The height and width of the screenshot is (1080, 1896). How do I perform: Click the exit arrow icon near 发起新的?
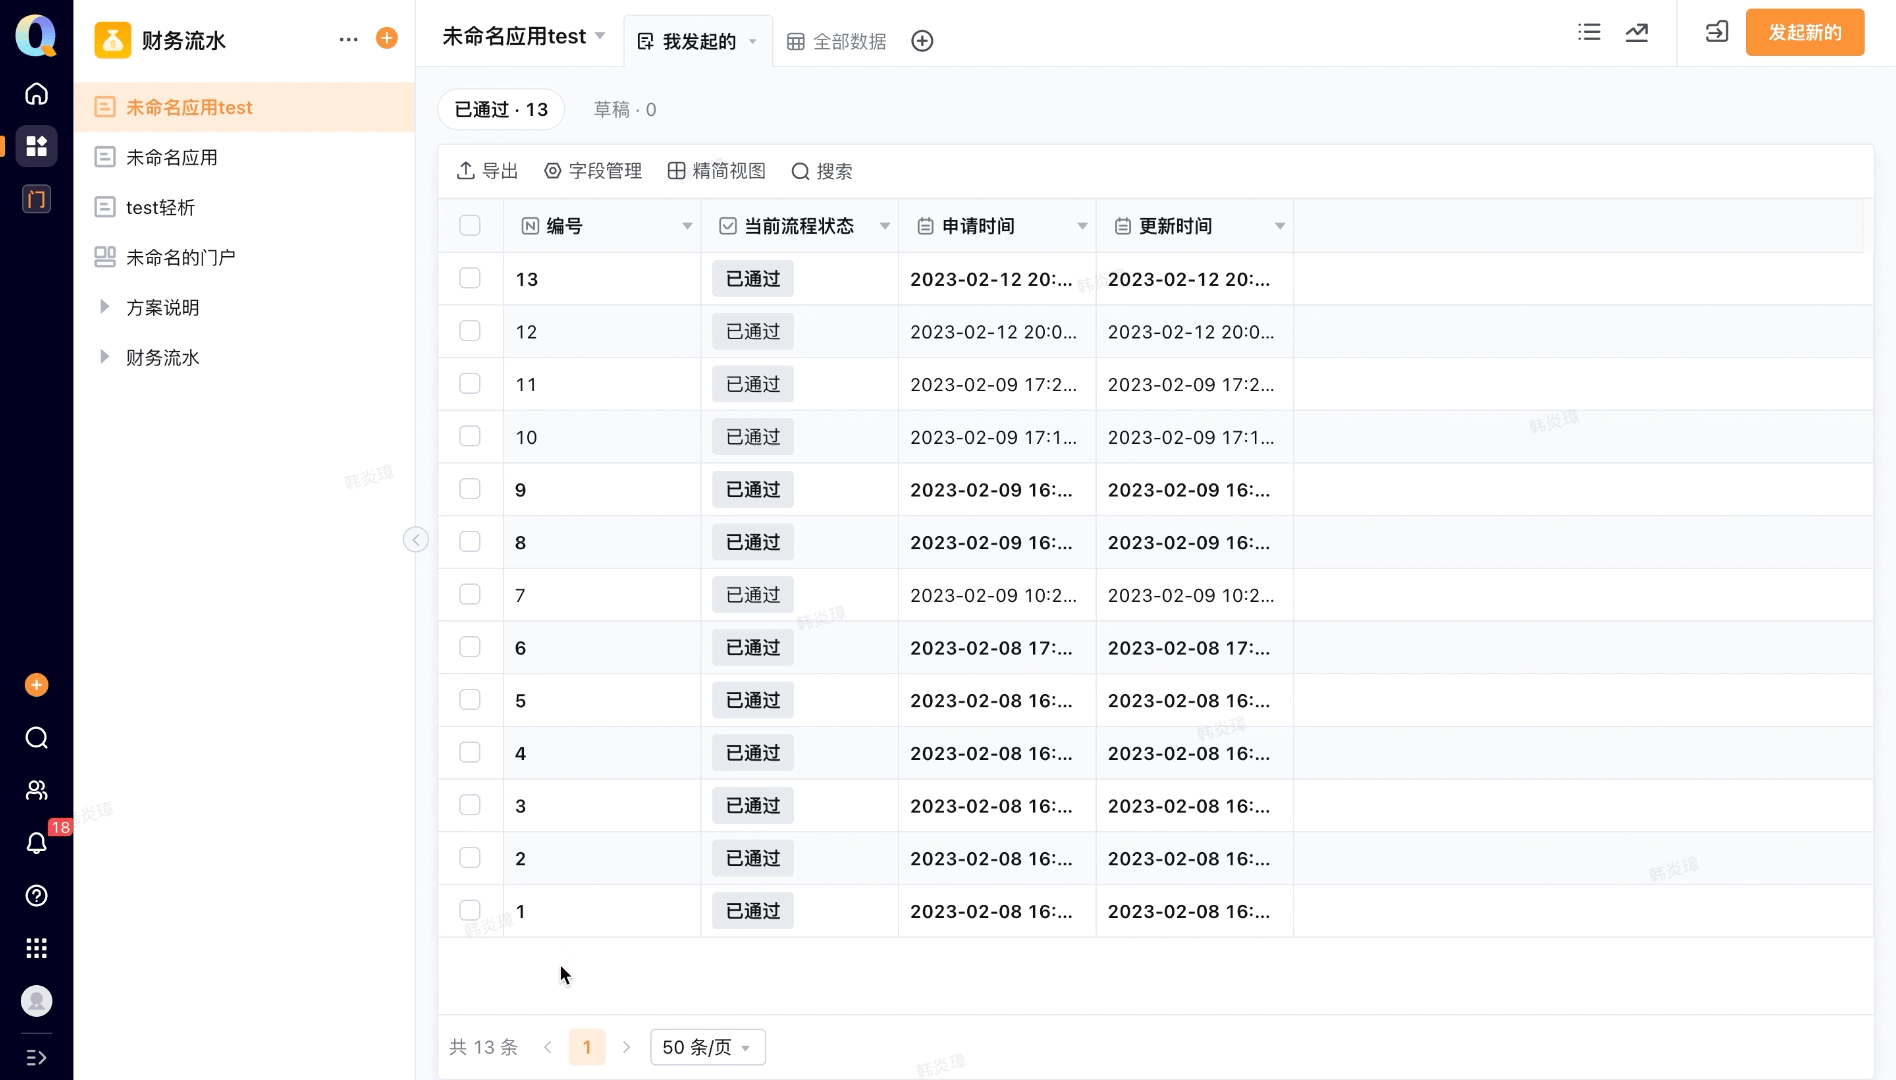(x=1716, y=32)
